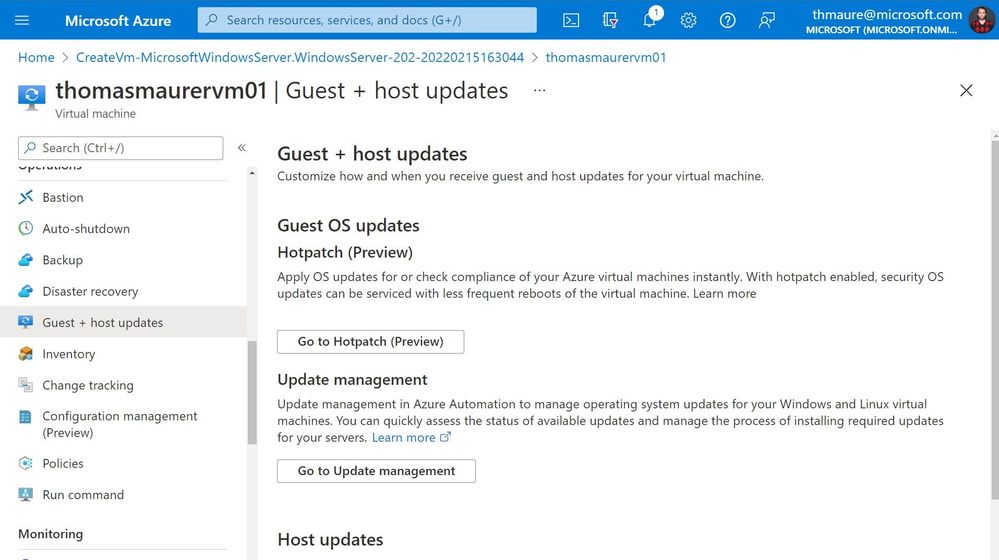Viewport: 999px width, 560px height.
Task: Focus the sidebar Search (Ctrl+/) field
Action: 121,148
